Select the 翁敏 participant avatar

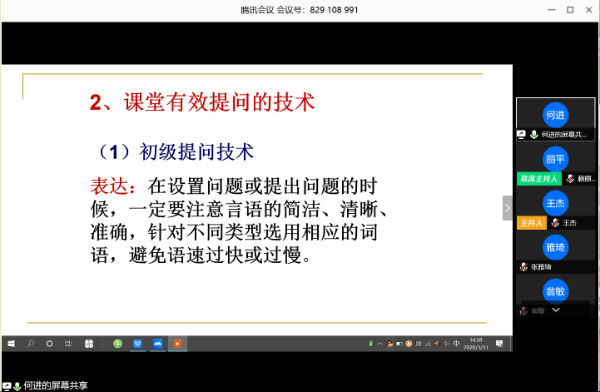tap(555, 291)
